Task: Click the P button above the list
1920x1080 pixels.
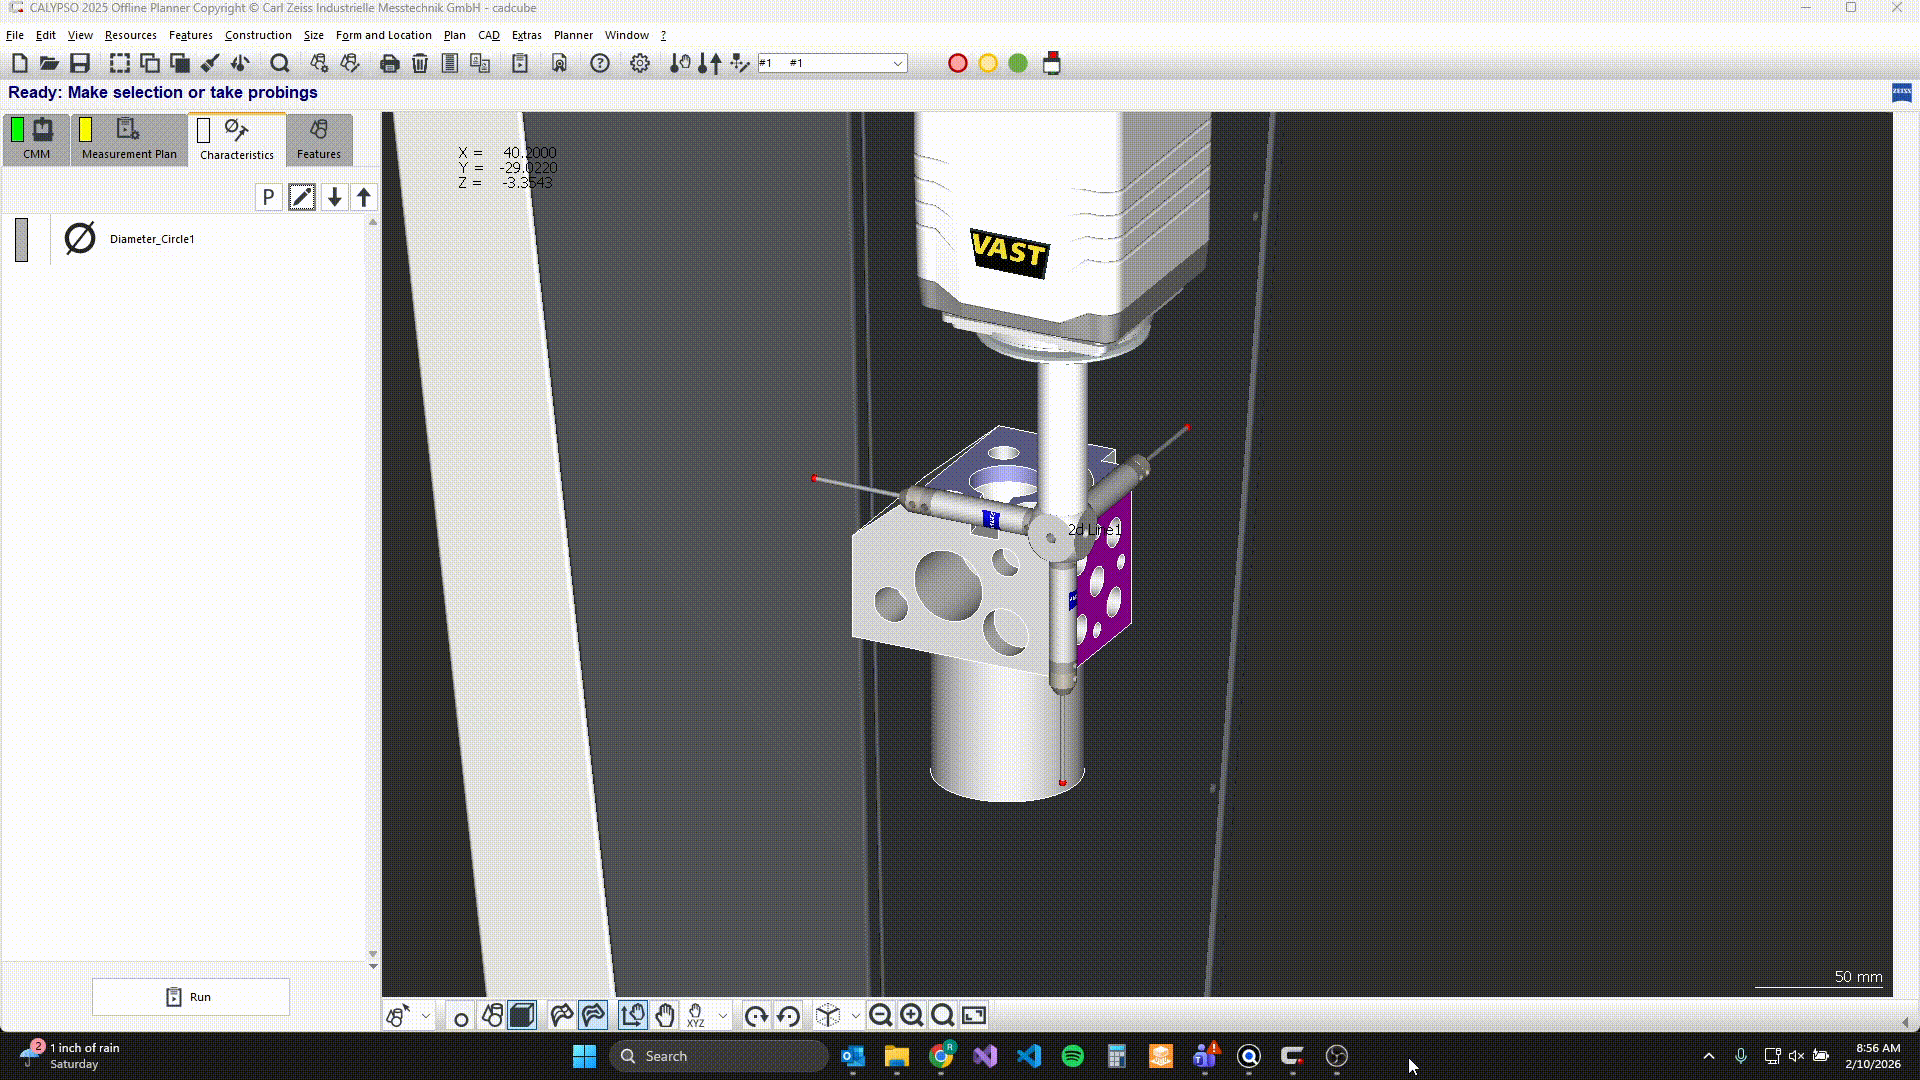Action: pos(268,198)
